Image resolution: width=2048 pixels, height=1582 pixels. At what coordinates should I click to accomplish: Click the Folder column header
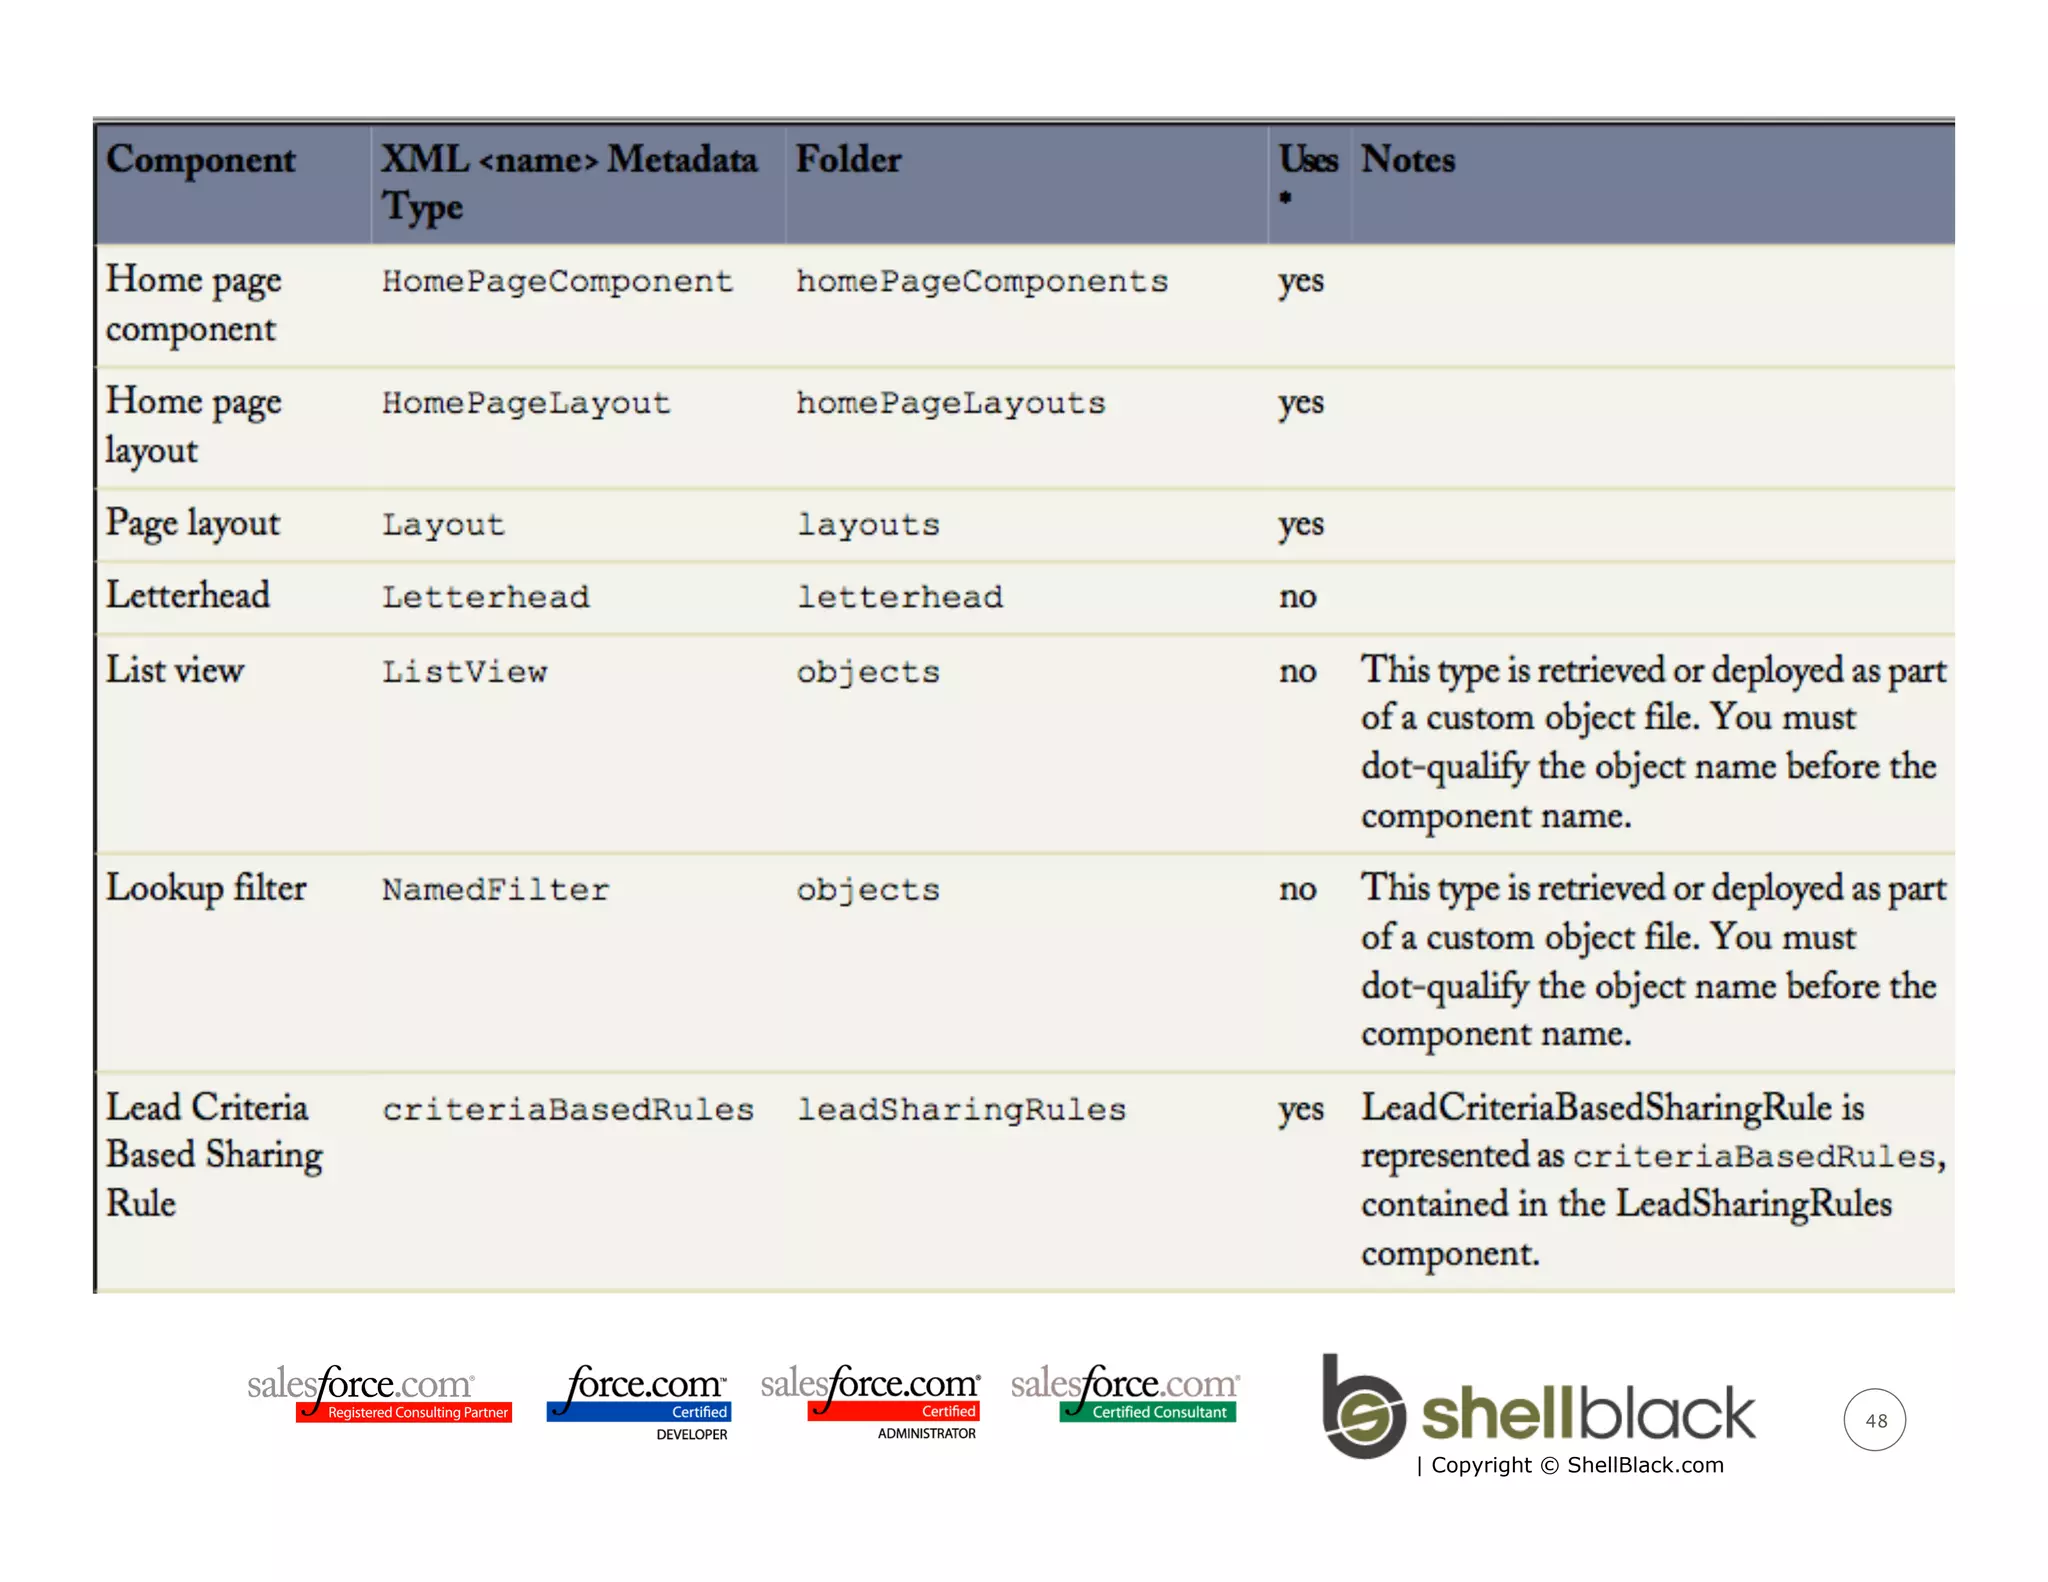tap(848, 160)
